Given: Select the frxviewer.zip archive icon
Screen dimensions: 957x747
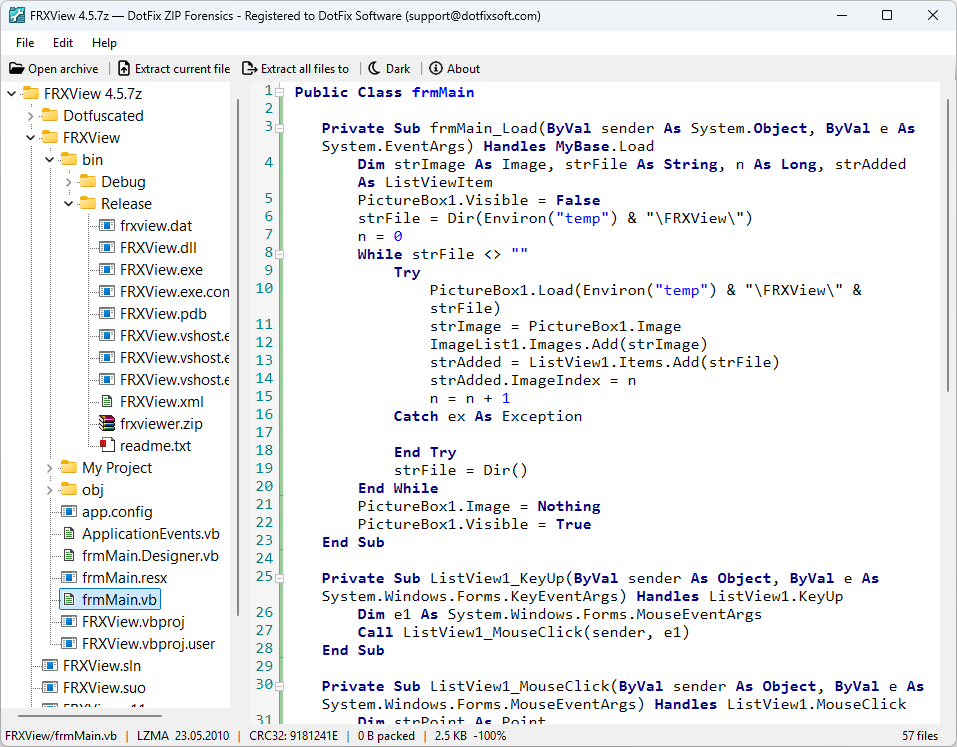Looking at the screenshot, I should click(107, 424).
